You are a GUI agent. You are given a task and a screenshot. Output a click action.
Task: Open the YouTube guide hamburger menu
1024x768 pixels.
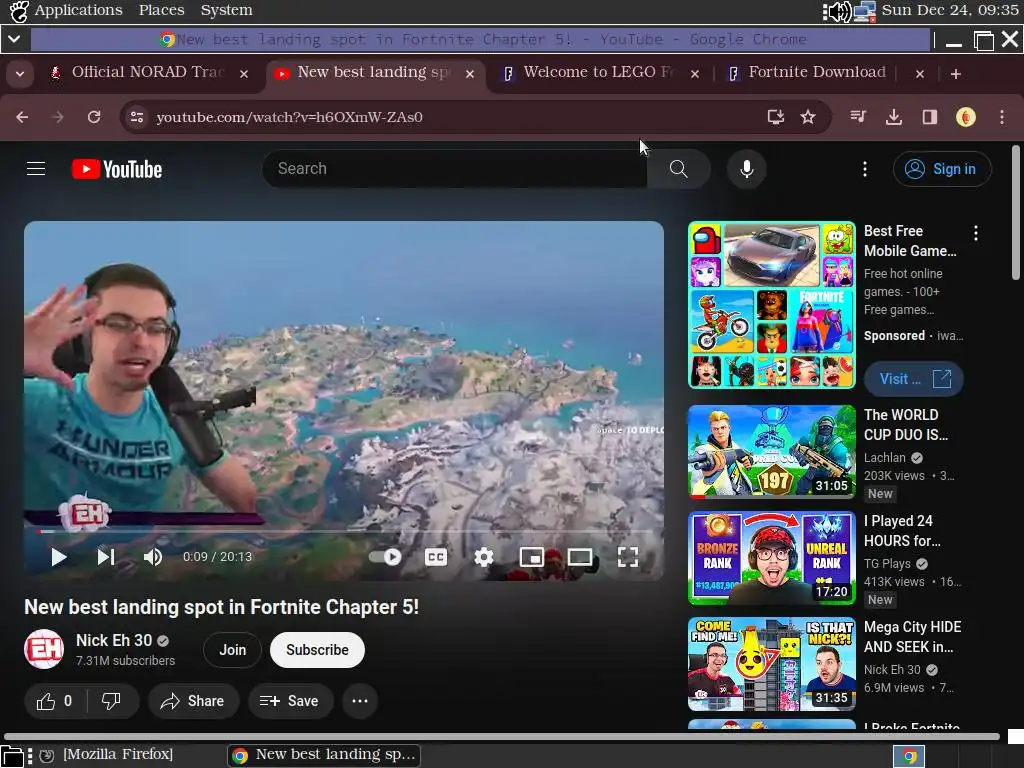(x=36, y=169)
